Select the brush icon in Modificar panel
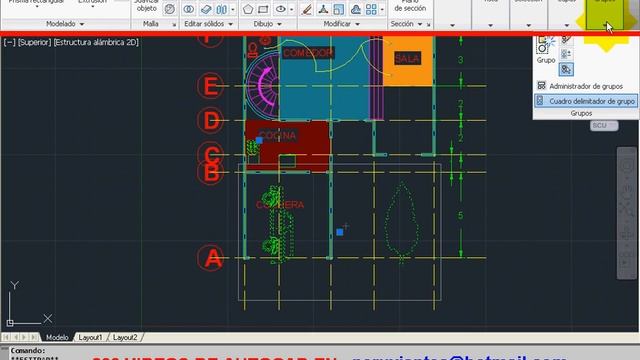 tap(307, 9)
